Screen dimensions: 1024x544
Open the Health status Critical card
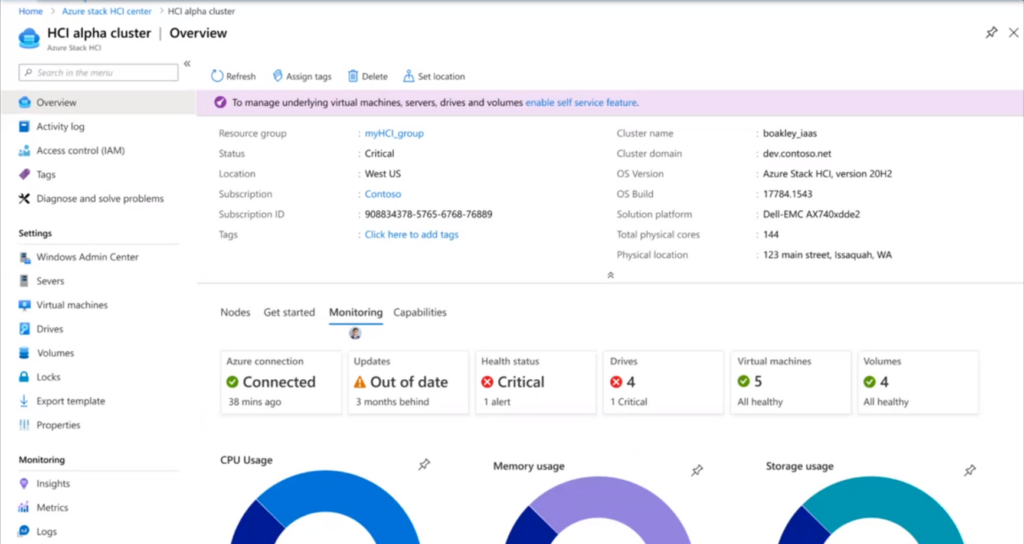click(536, 383)
